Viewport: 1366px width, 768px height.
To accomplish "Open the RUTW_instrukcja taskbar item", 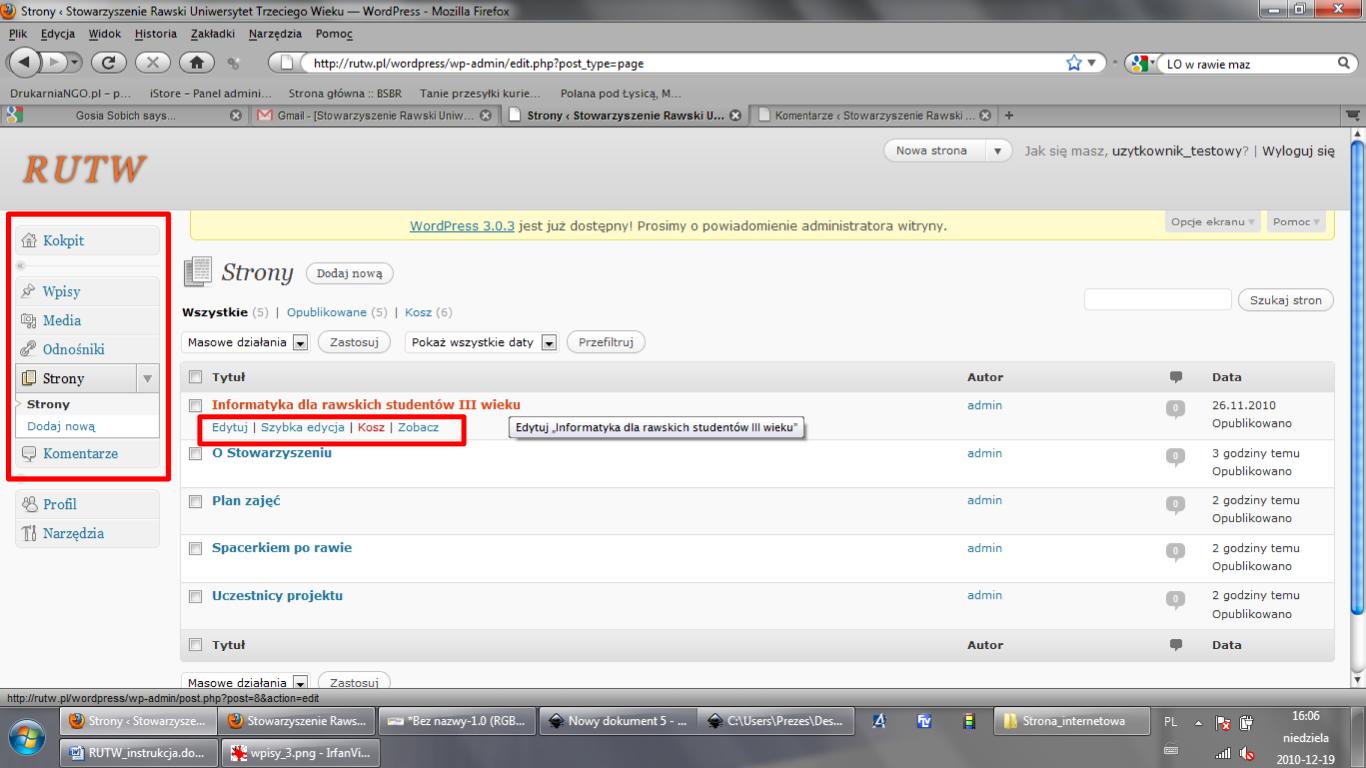I will click(137, 753).
